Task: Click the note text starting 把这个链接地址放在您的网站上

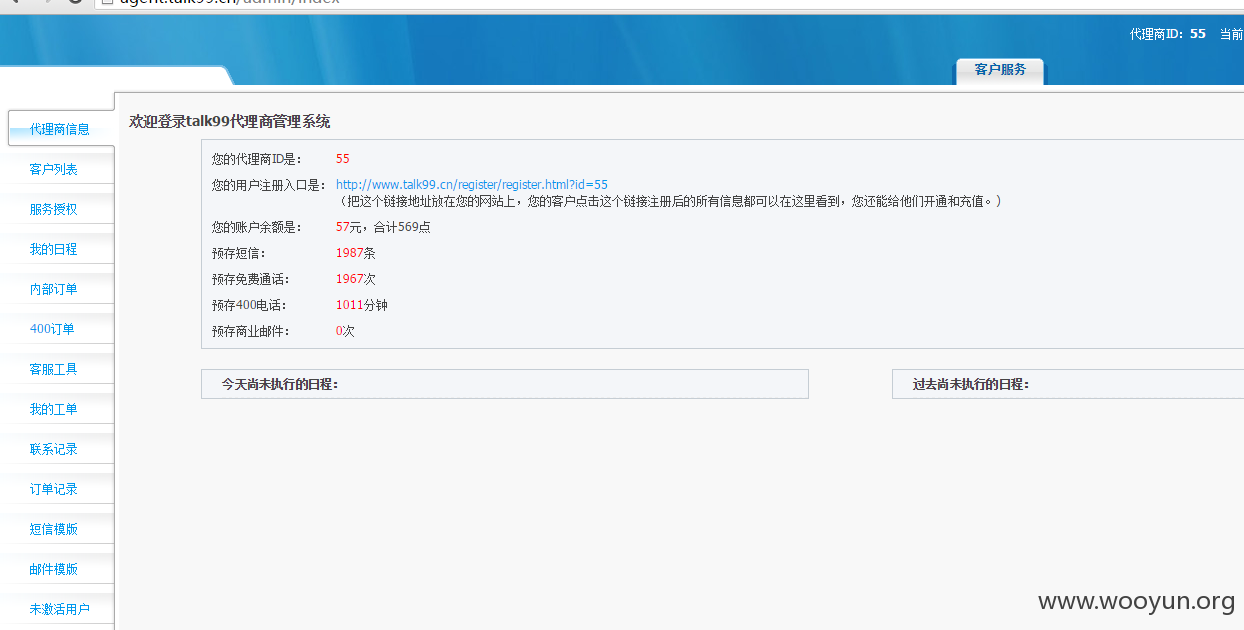Action: point(669,201)
